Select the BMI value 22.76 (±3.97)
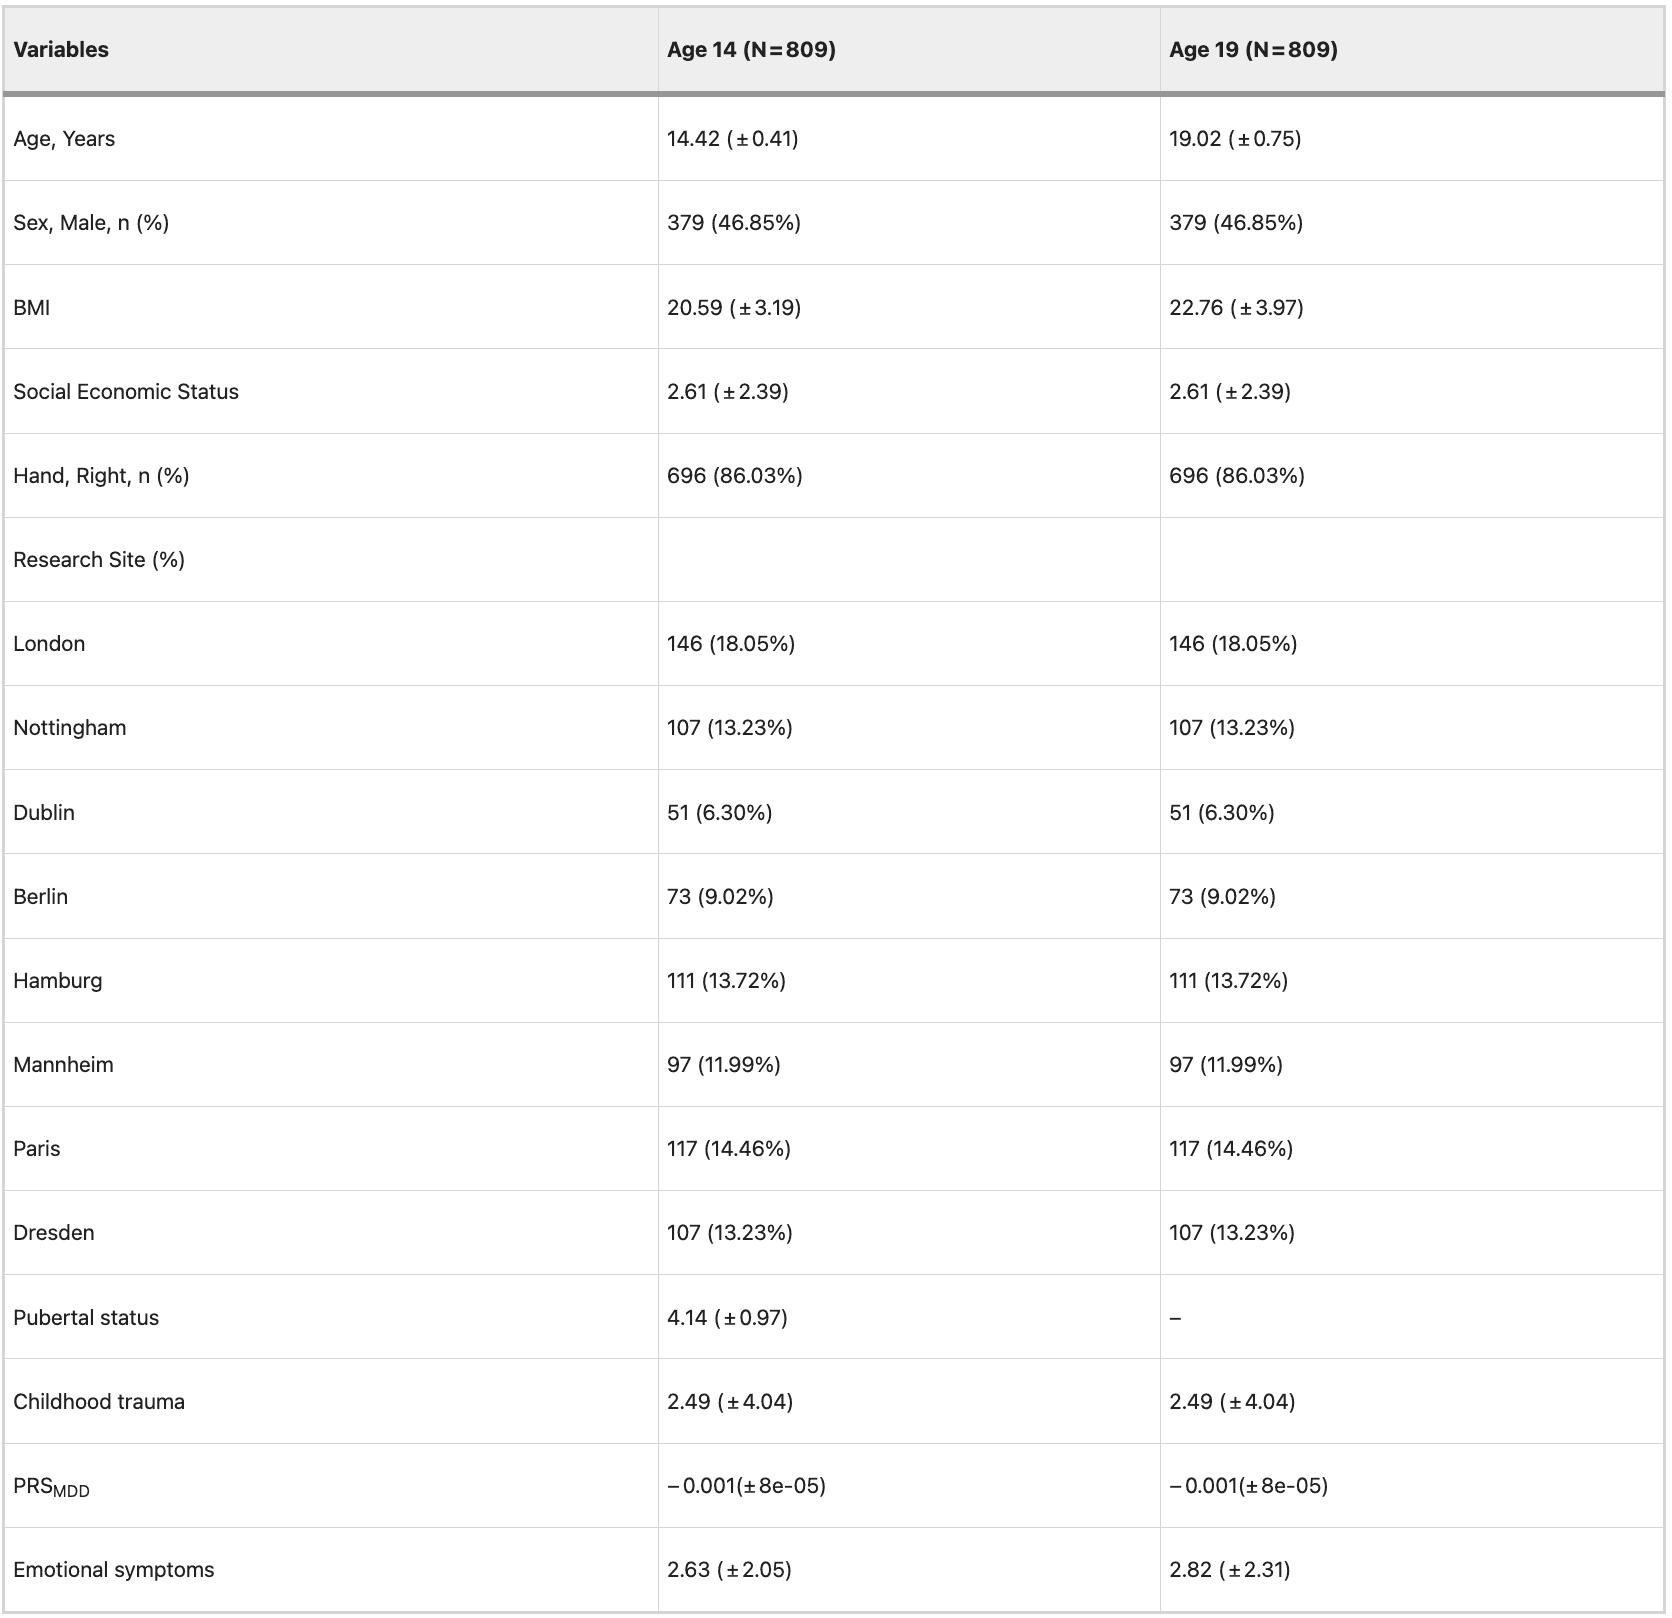 point(1236,307)
